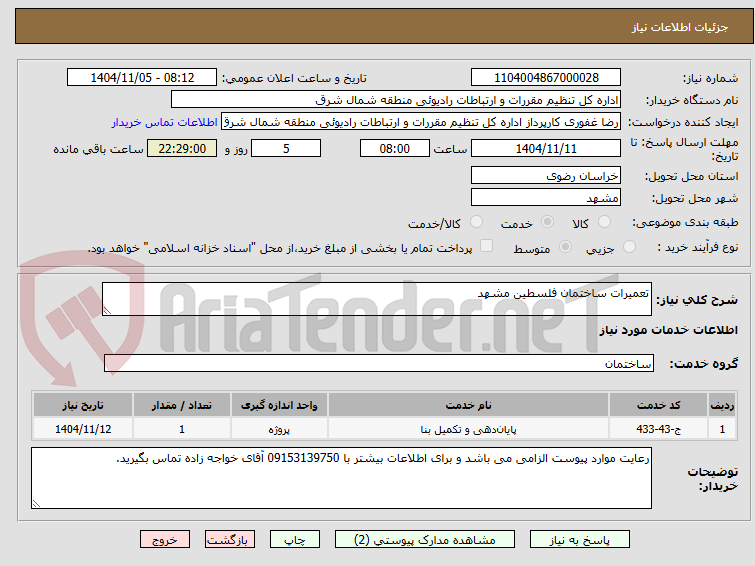Click the remaining days field showing 5
755x566 pixels.
[x=286, y=148]
